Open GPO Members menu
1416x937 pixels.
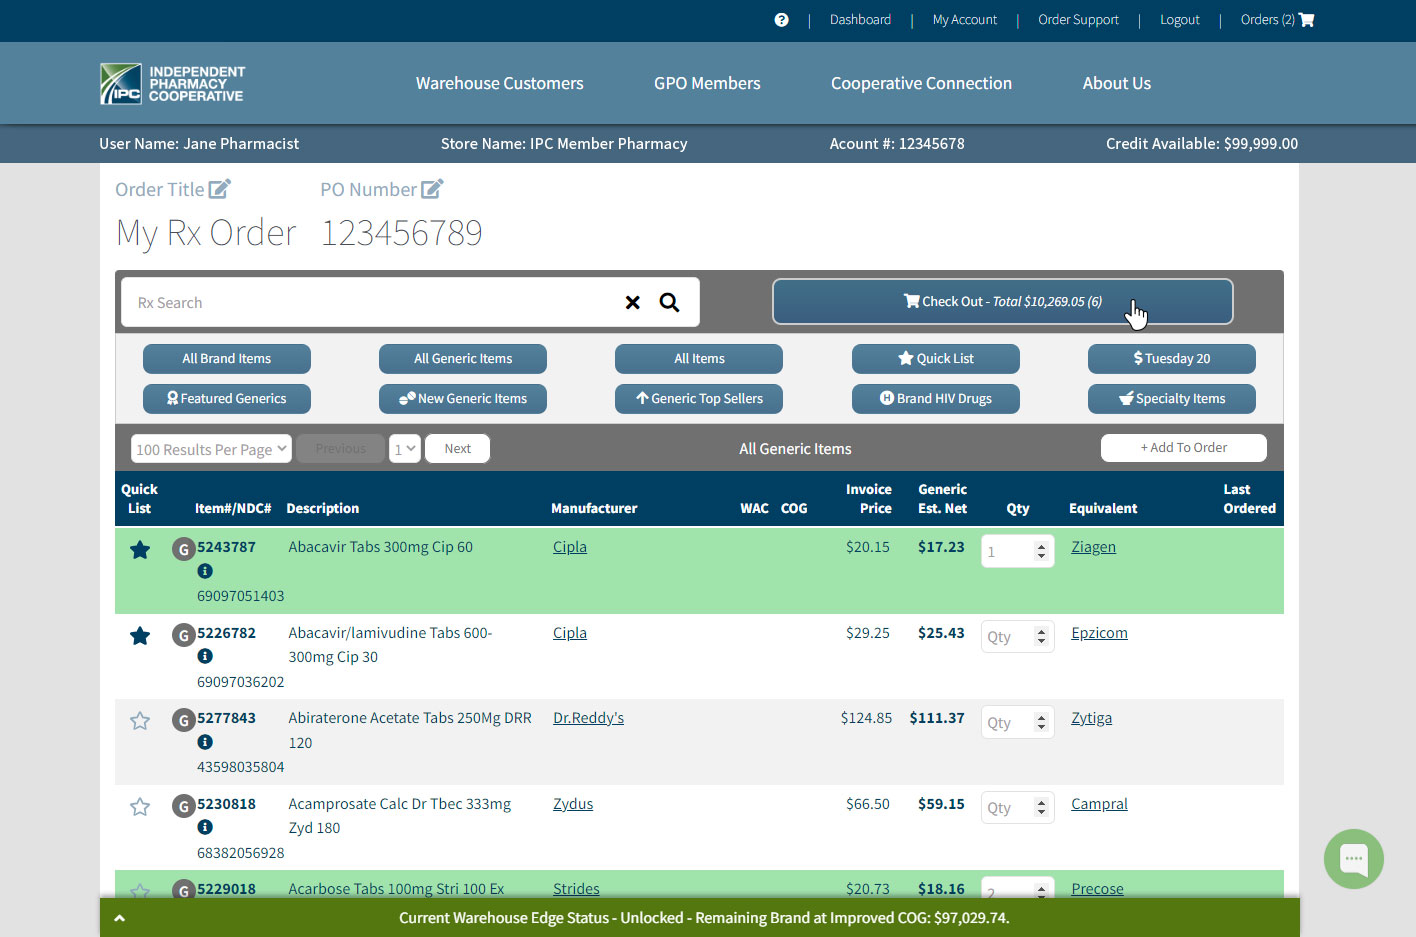(x=707, y=83)
